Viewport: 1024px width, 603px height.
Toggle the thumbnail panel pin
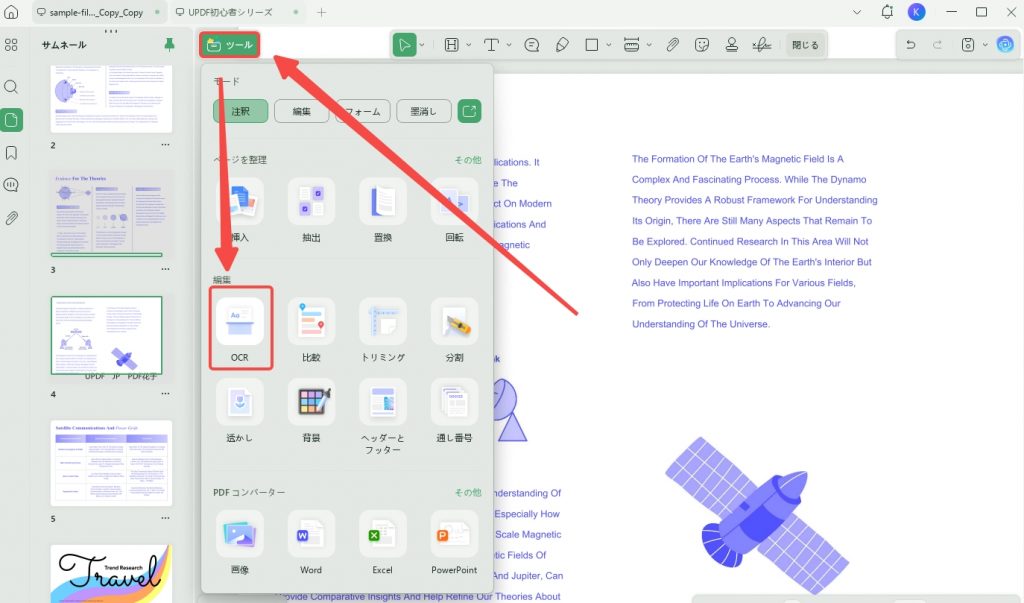(x=169, y=44)
